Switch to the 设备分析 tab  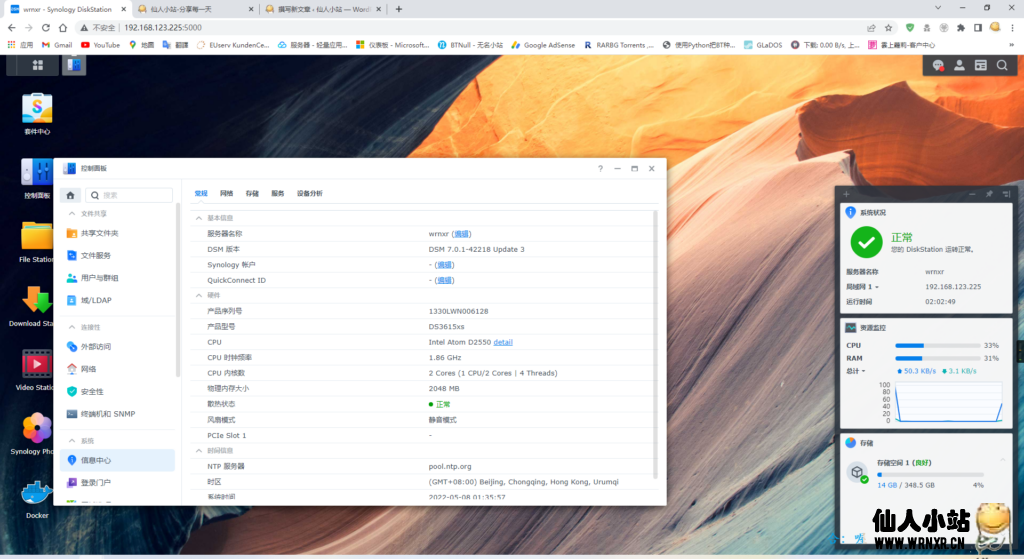[x=310, y=193]
